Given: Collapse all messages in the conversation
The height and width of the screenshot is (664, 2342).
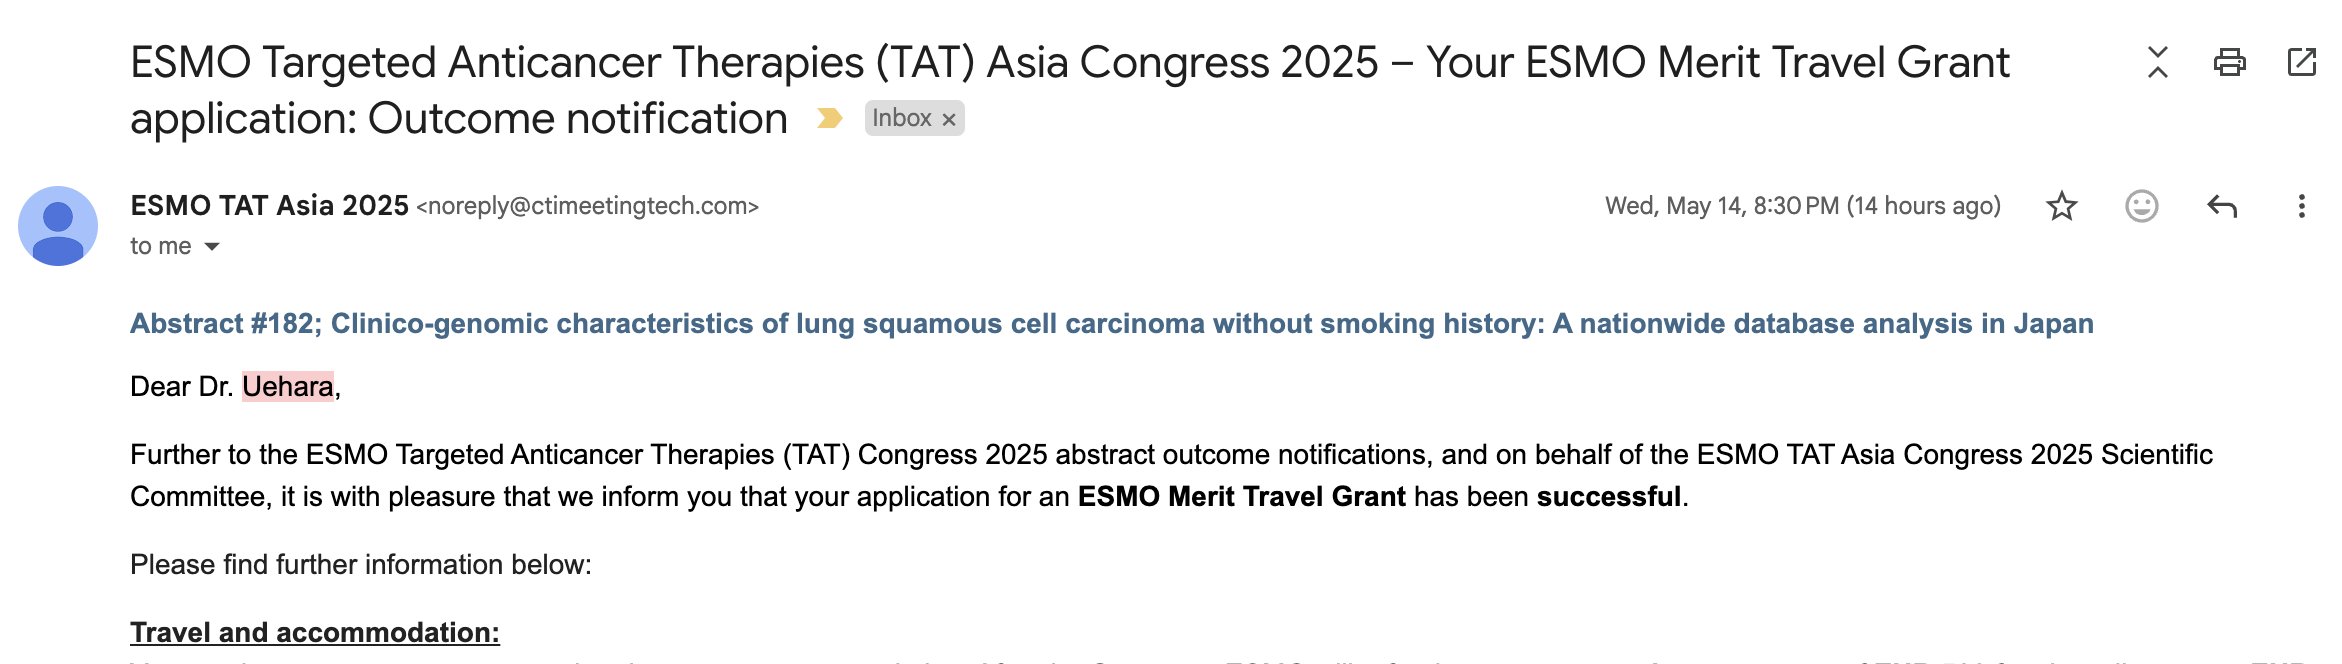Looking at the screenshot, I should point(2157,62).
